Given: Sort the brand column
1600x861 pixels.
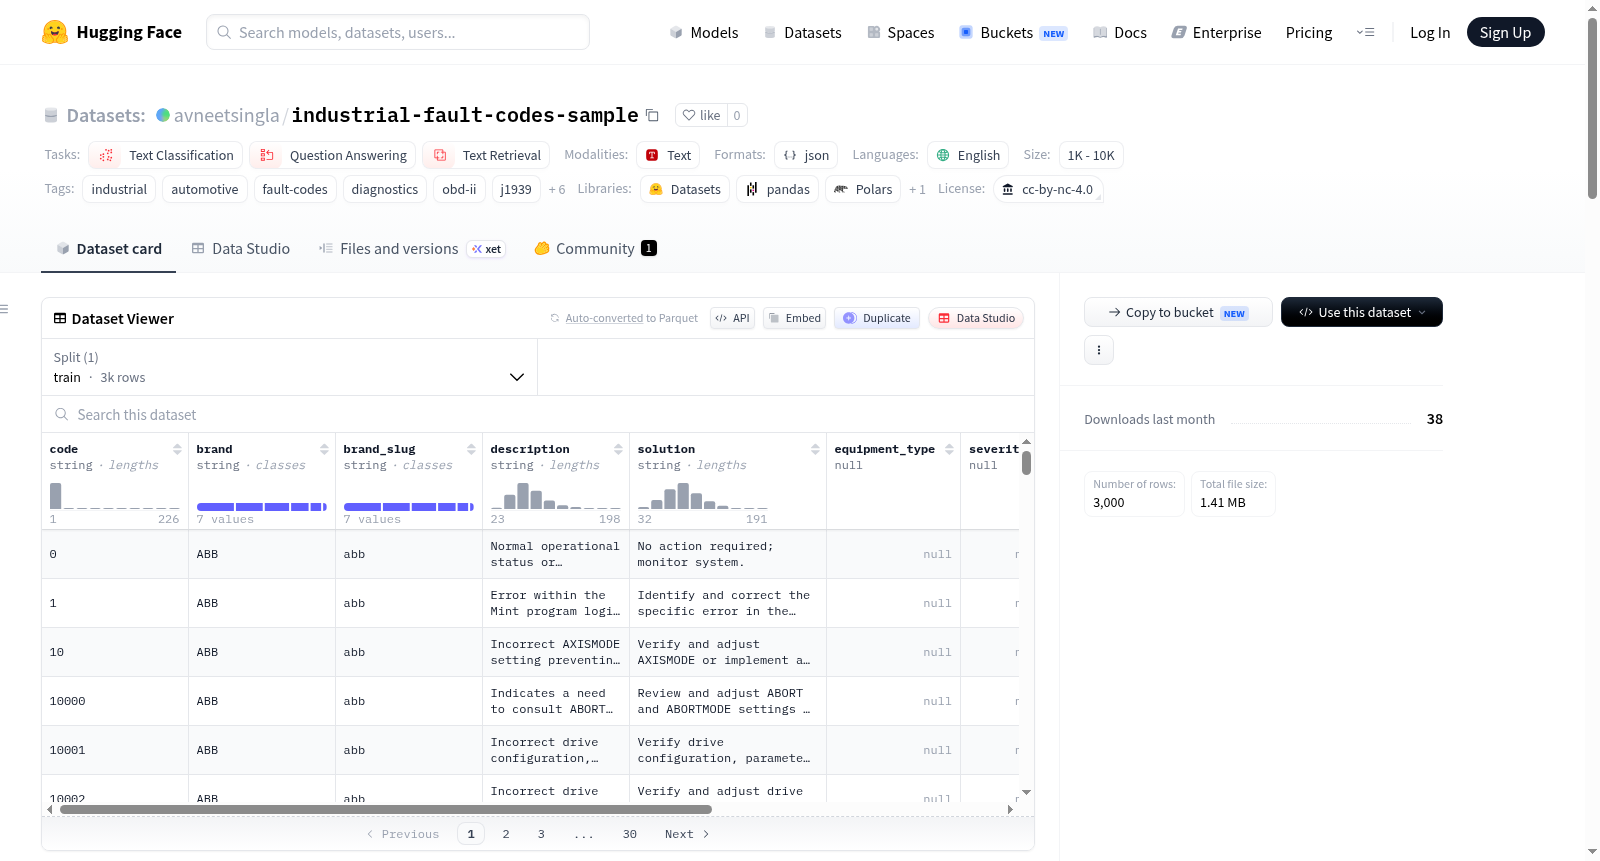Looking at the screenshot, I should (x=324, y=449).
